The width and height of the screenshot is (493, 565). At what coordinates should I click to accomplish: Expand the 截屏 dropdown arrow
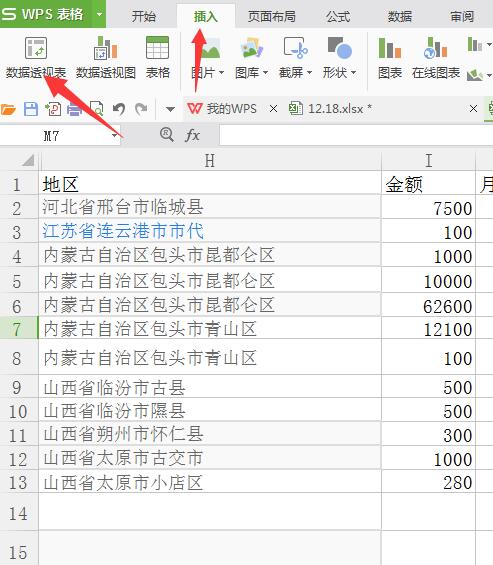pos(309,72)
